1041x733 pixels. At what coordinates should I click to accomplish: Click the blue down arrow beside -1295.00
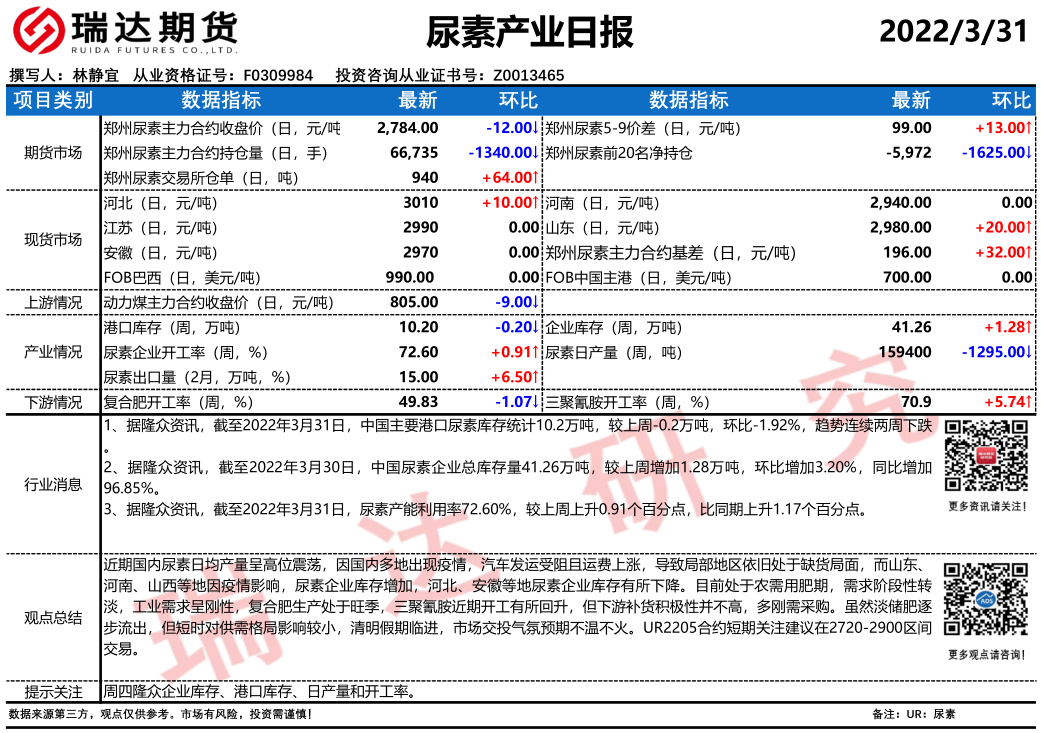click(x=1028, y=352)
